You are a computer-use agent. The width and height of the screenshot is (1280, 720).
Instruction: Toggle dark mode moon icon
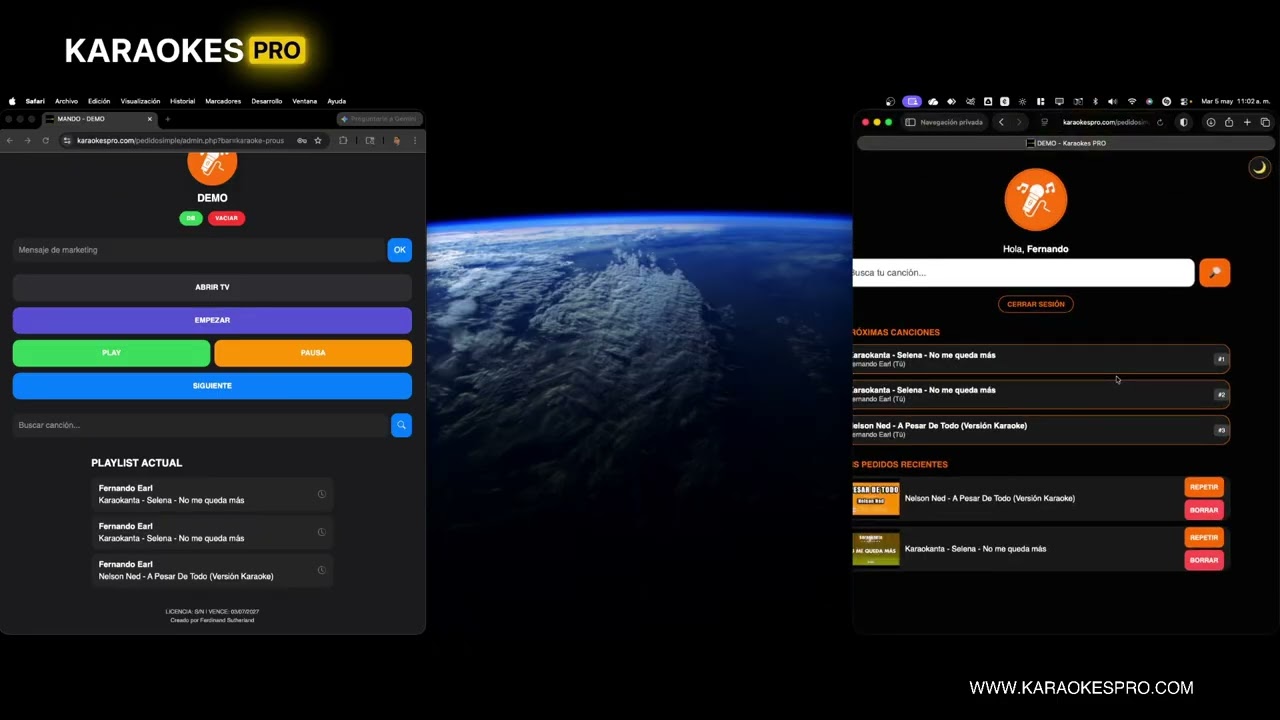pos(1260,168)
